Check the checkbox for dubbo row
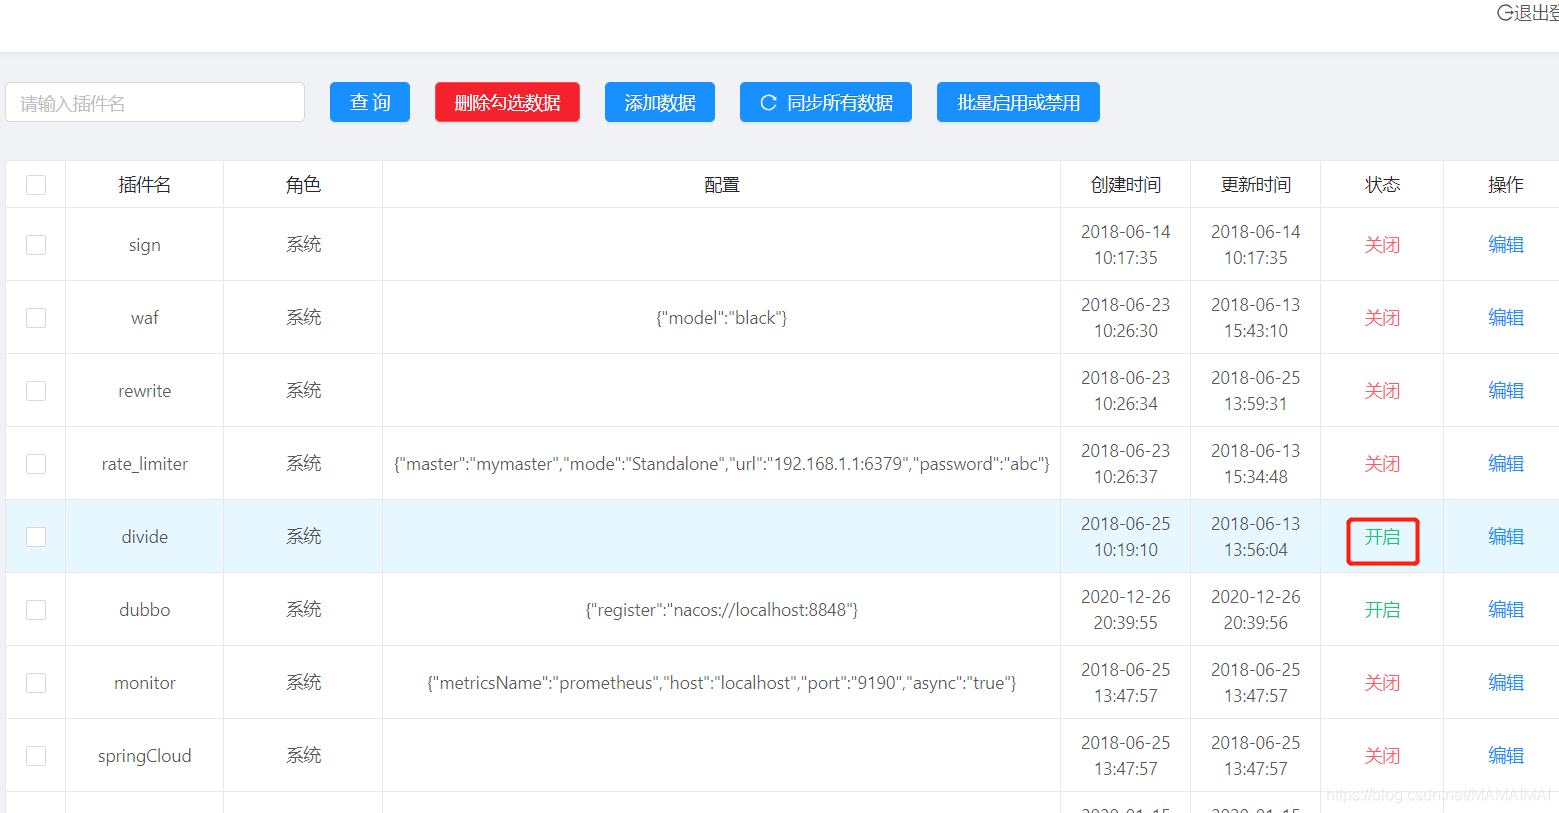 click(x=36, y=610)
